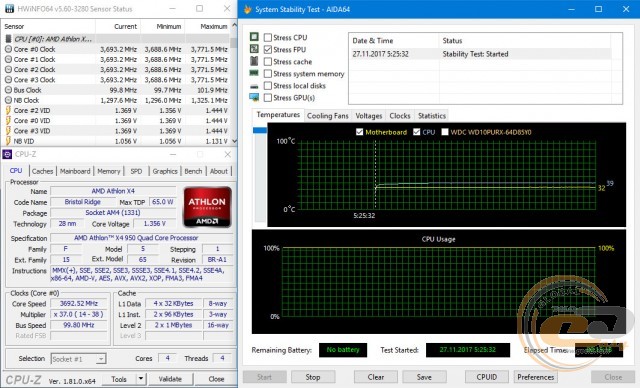The image size is (640, 388).
Task: Open AIDA64 Preferences
Action: click(536, 377)
